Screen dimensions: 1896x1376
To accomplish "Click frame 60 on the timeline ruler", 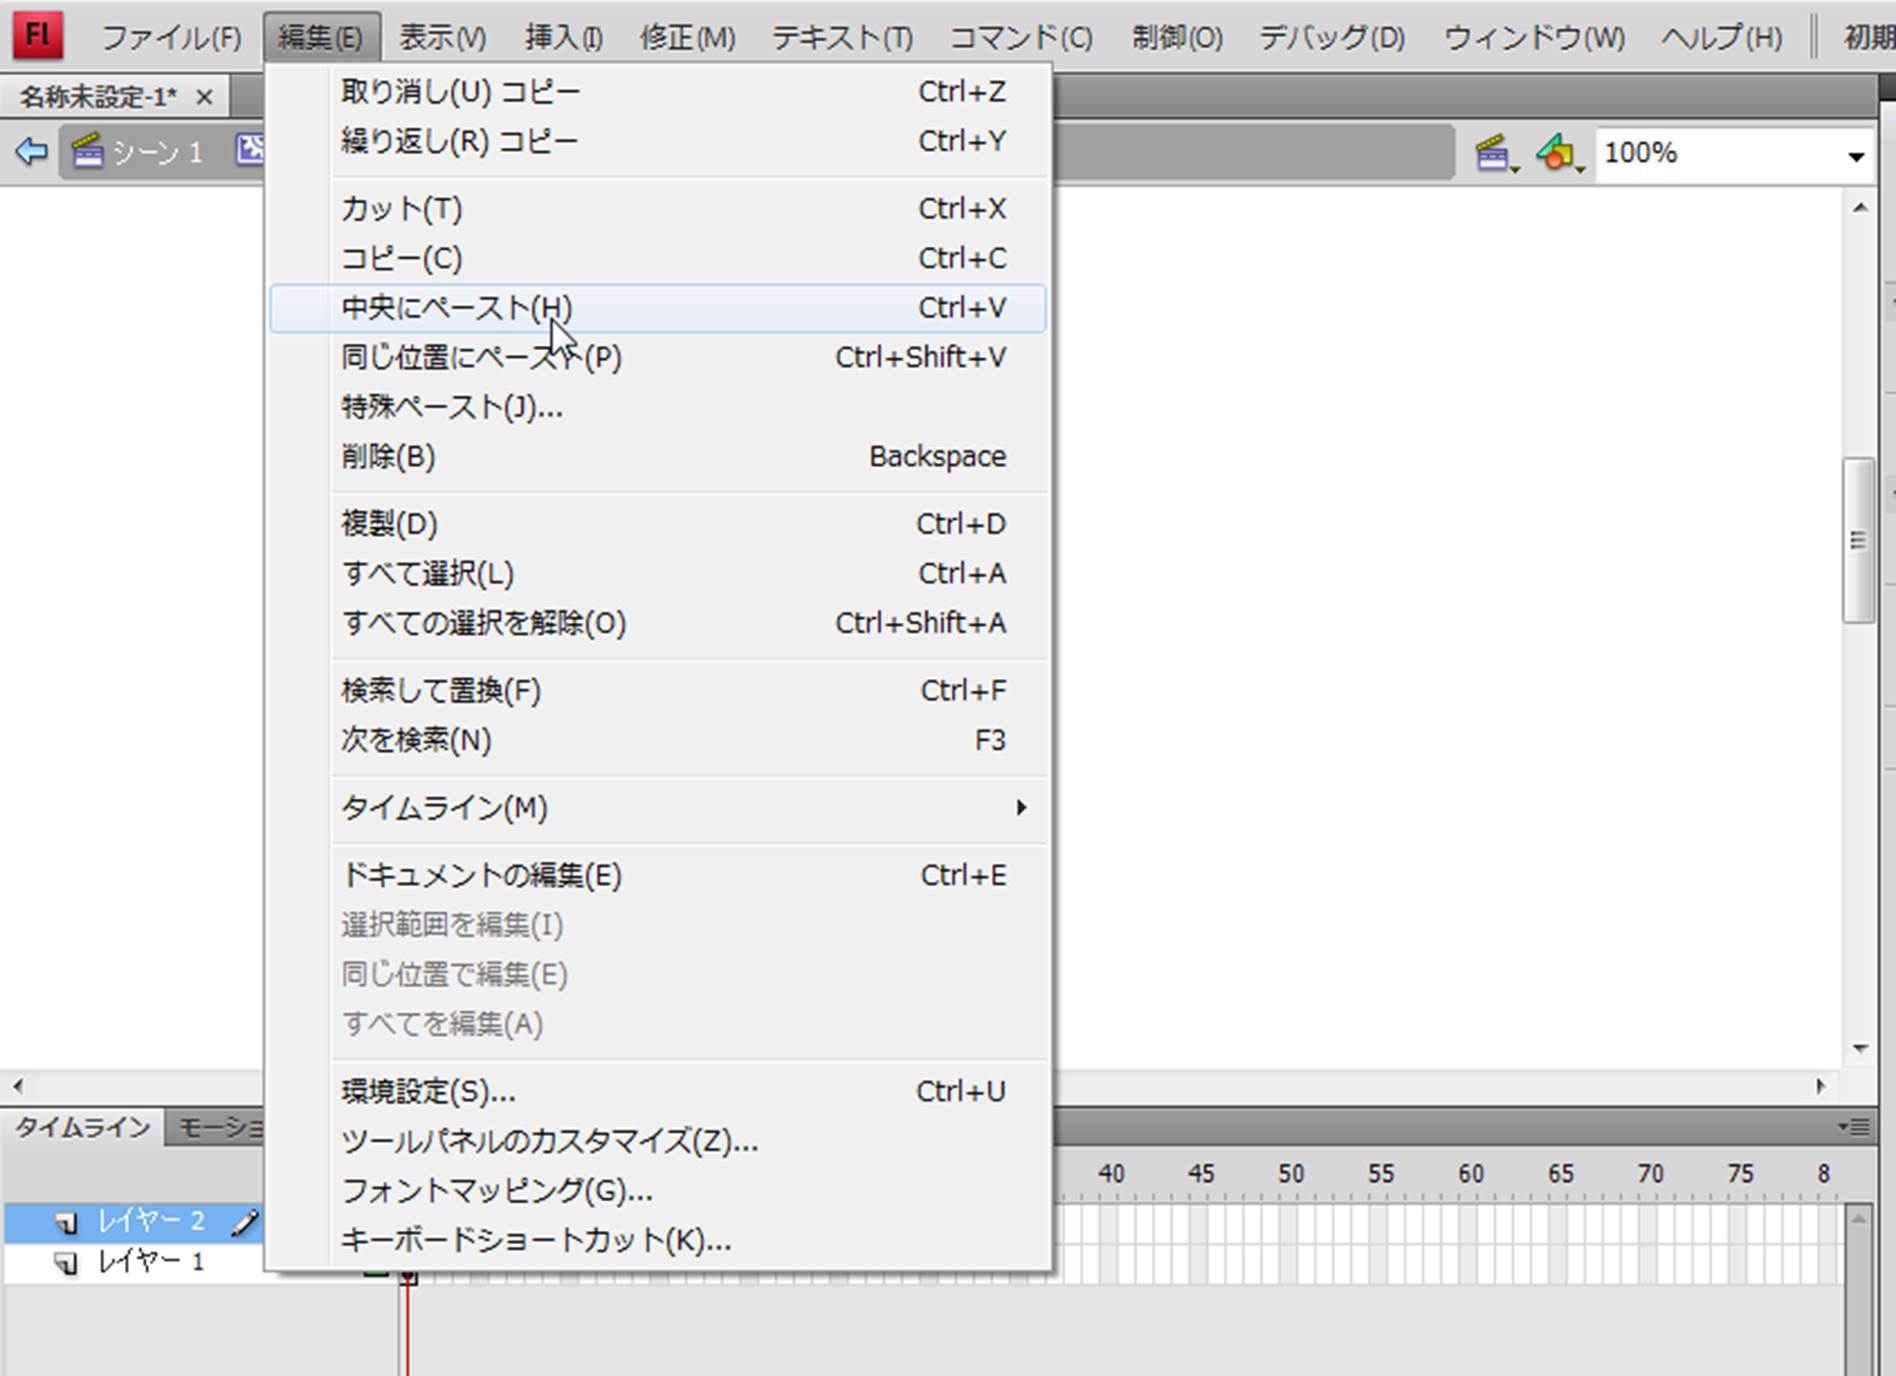I will click(x=1470, y=1174).
